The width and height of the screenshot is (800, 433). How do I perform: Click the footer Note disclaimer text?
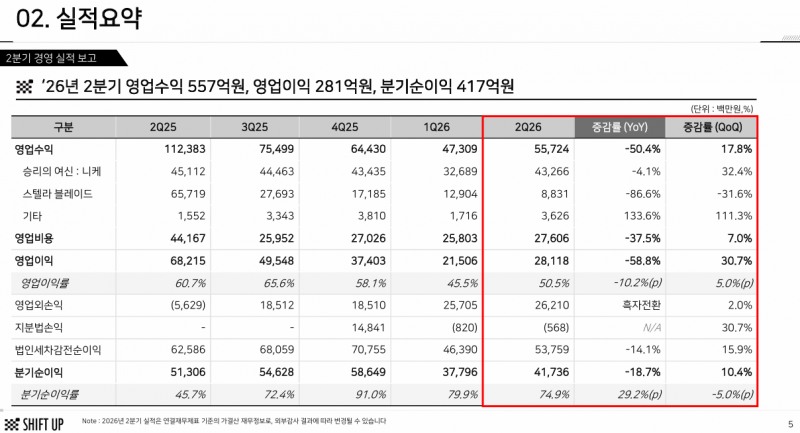(234, 421)
